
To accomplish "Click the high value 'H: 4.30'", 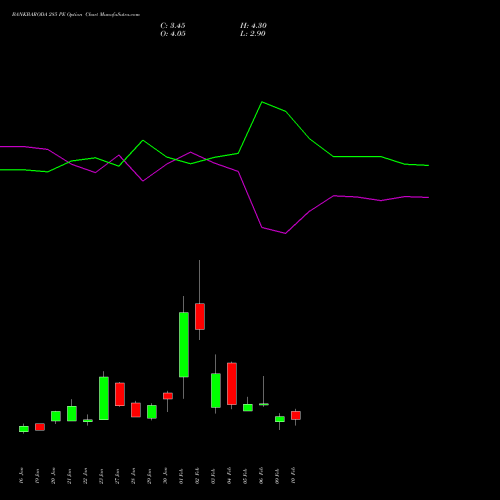I will point(253,26).
